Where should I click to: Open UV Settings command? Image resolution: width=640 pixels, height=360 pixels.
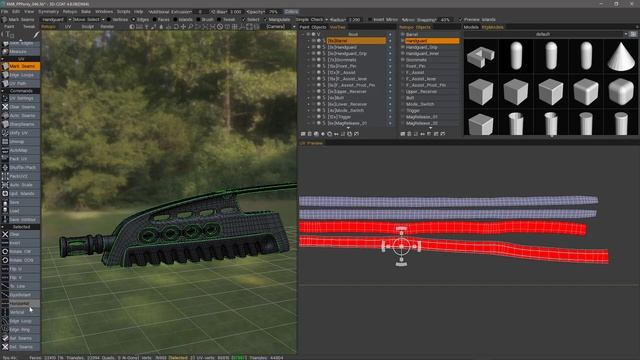[x=20, y=98]
